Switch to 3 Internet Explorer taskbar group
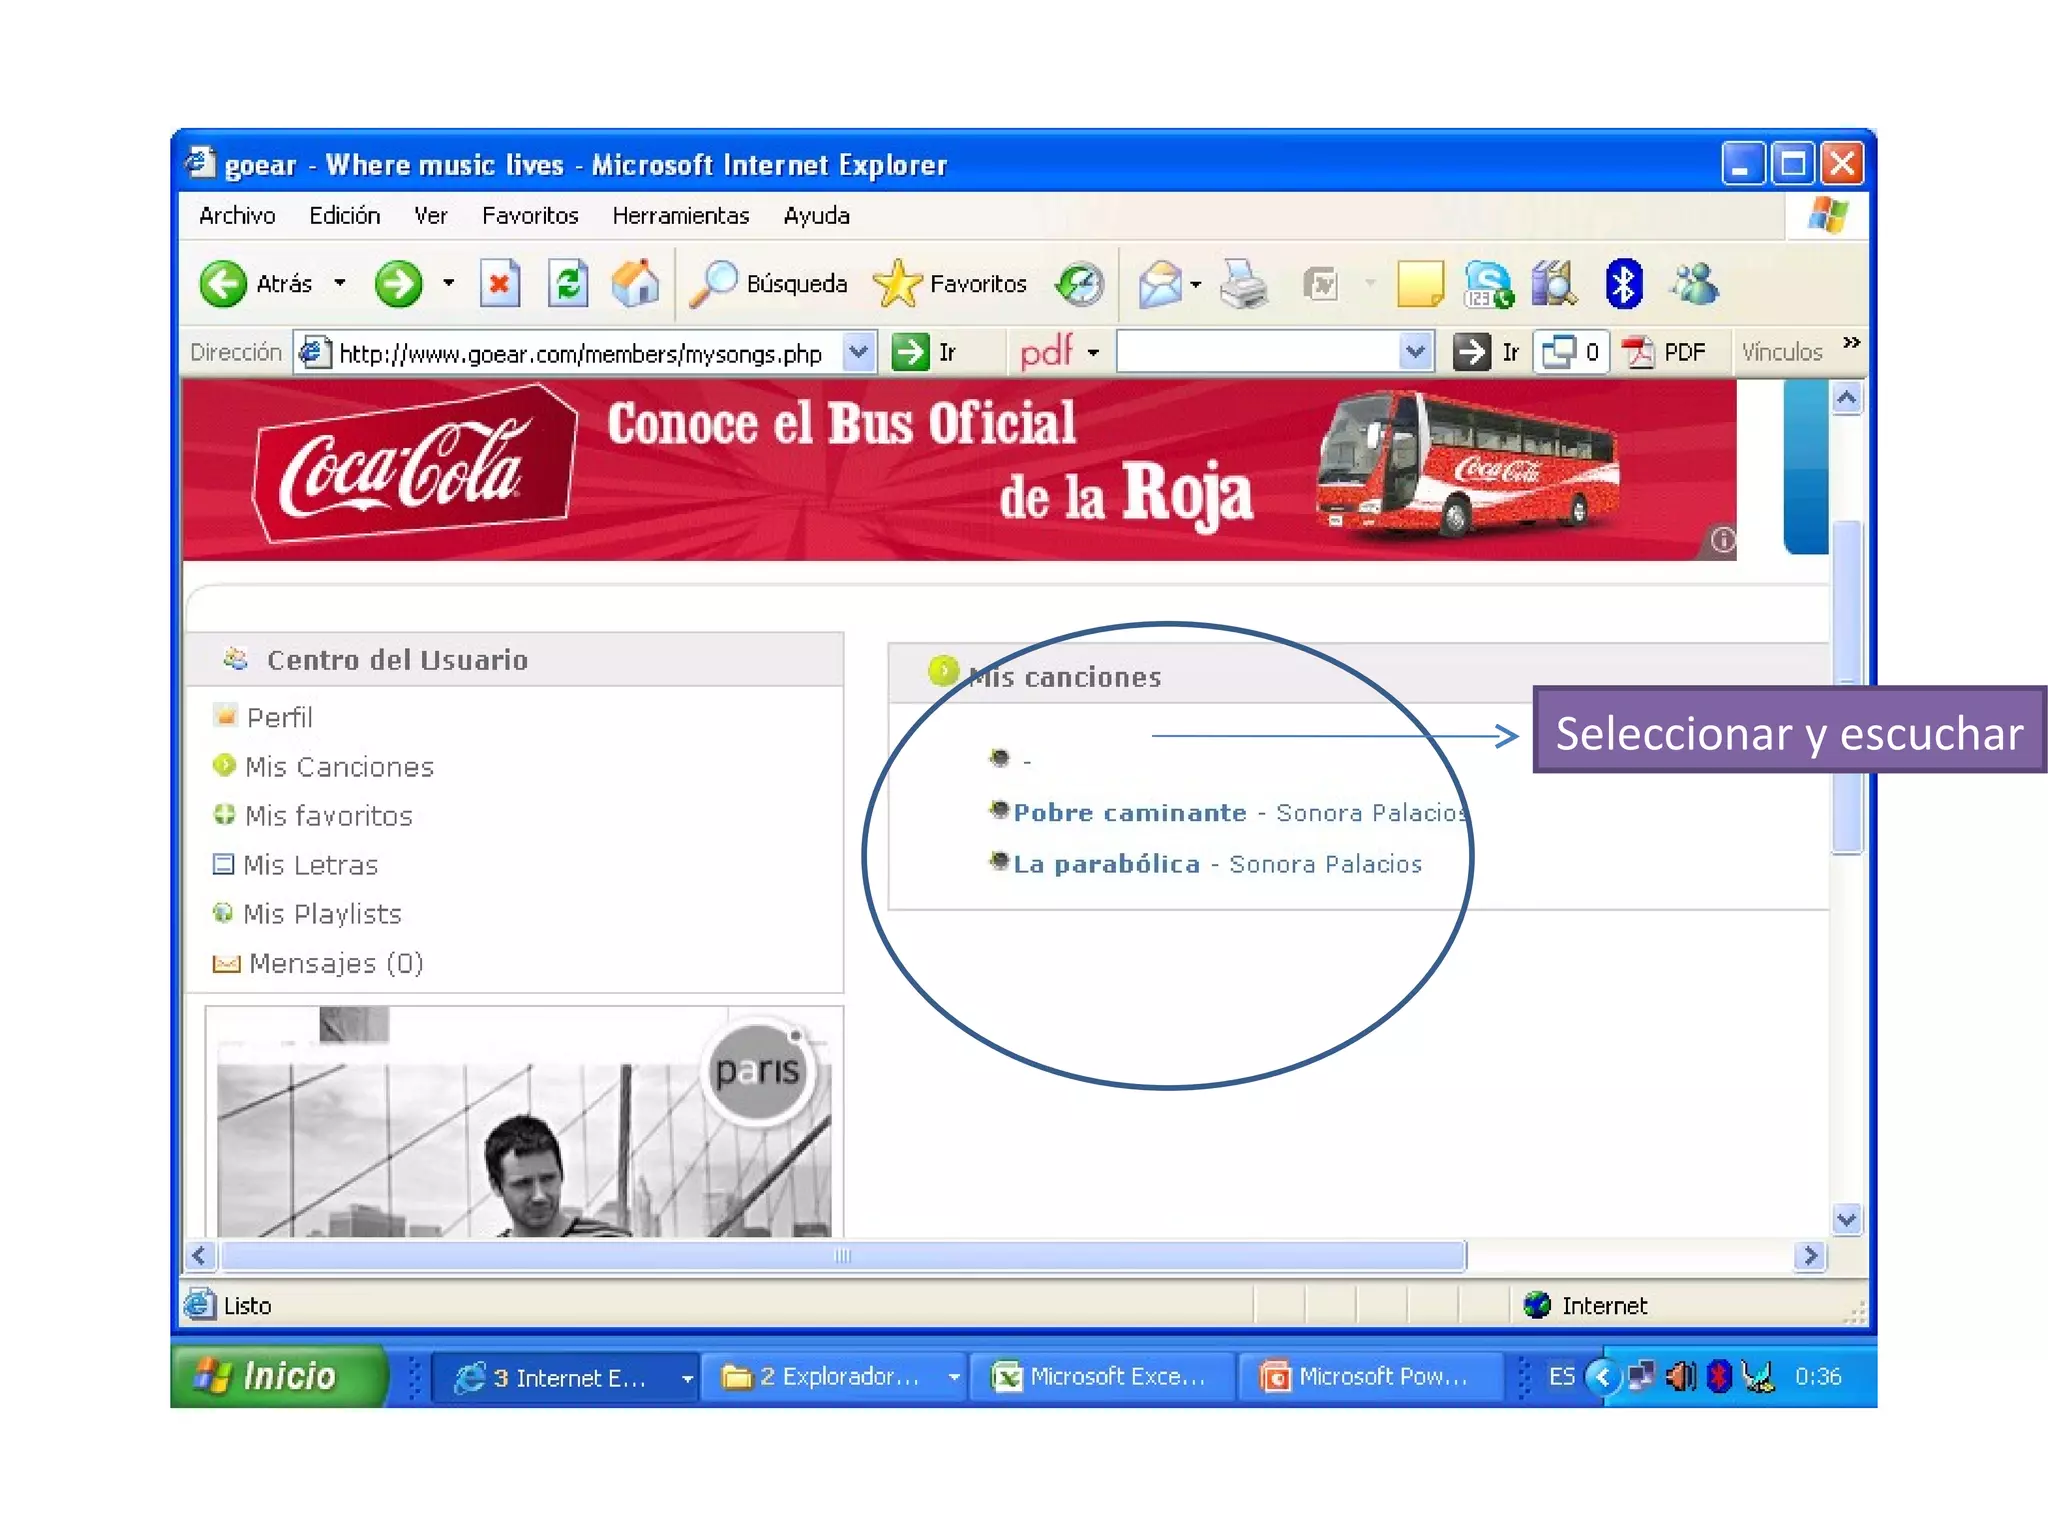This screenshot has width=2048, height=1536. click(565, 1378)
